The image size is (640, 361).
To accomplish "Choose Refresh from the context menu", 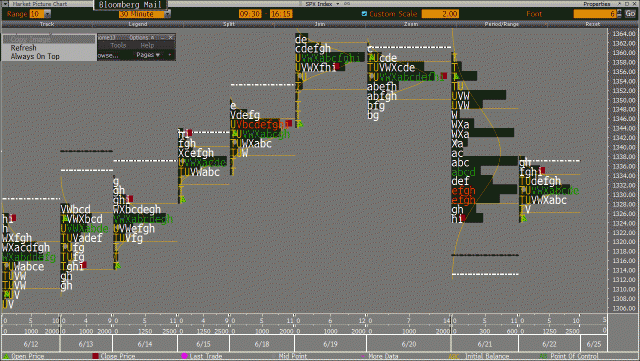I will (x=24, y=48).
